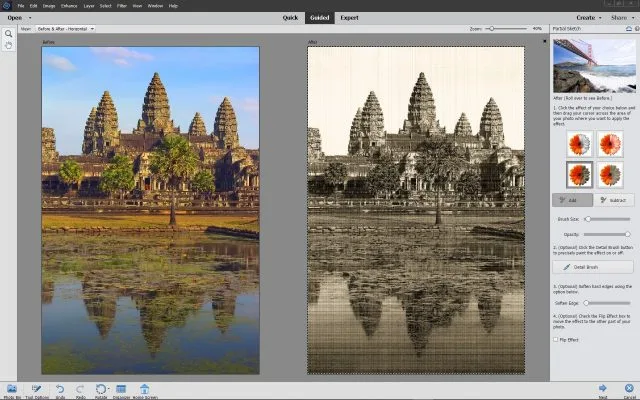
Task: Open the Organizer from the bottom bar
Action: tap(121, 391)
